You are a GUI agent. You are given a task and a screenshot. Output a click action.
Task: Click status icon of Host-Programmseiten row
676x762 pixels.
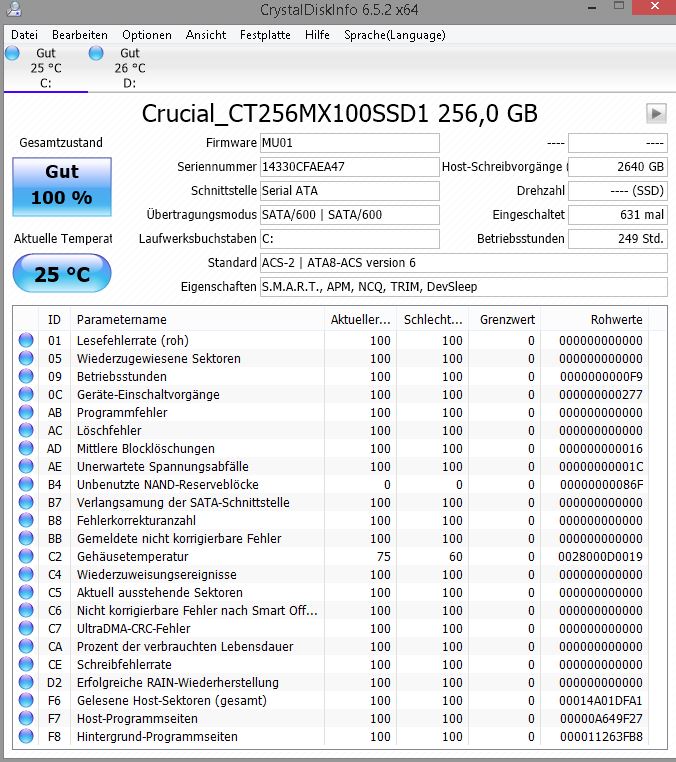(26, 718)
